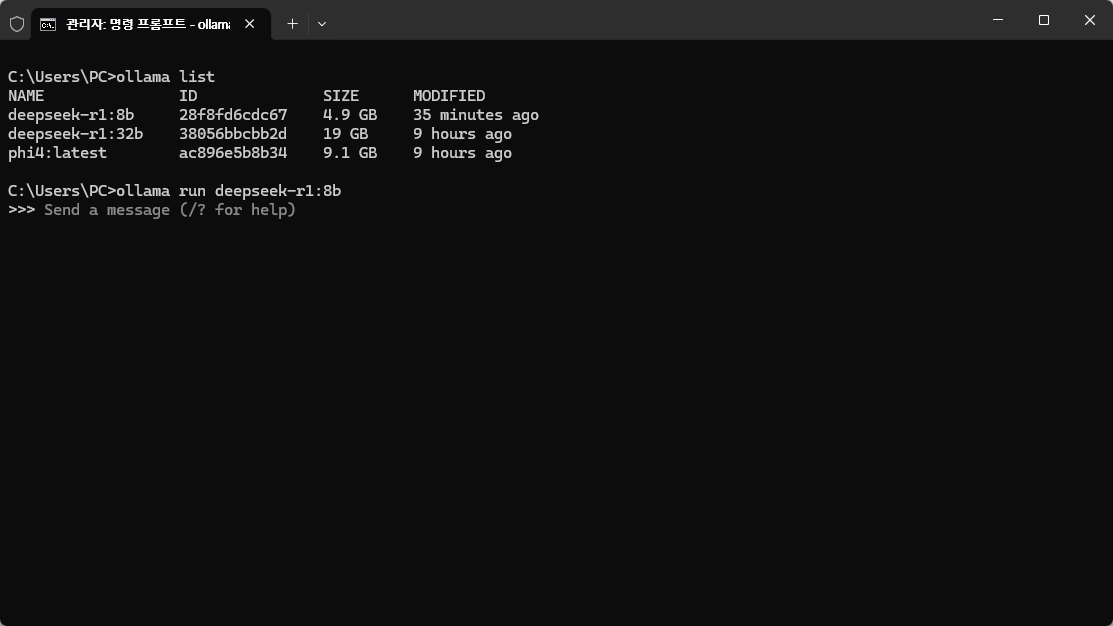Open a new tab with plus button
The image size is (1113, 626).
click(292, 24)
